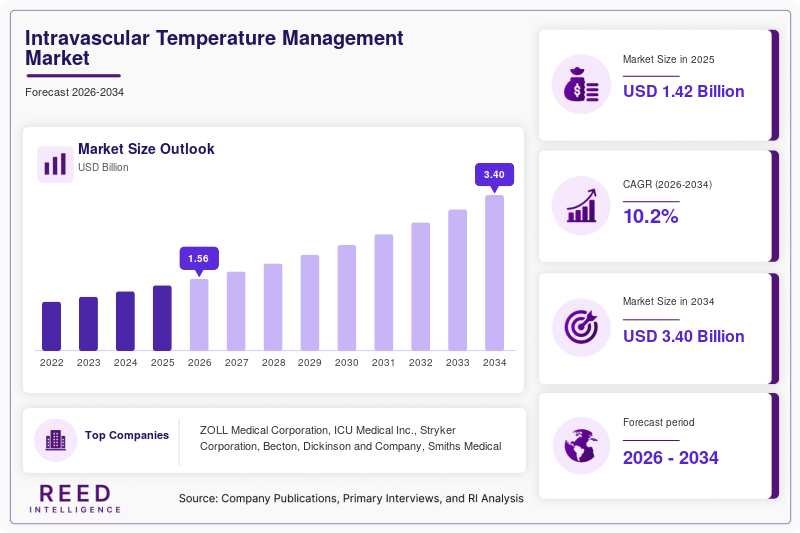Screen dimensions: 800x533
Task: Click the 2028 axis label
Action: point(273,363)
